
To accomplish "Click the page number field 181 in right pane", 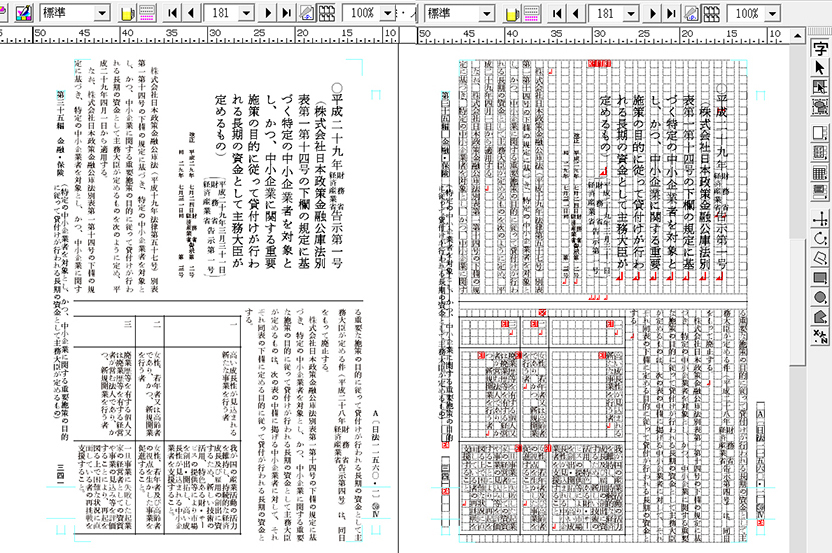I will [x=606, y=13].
